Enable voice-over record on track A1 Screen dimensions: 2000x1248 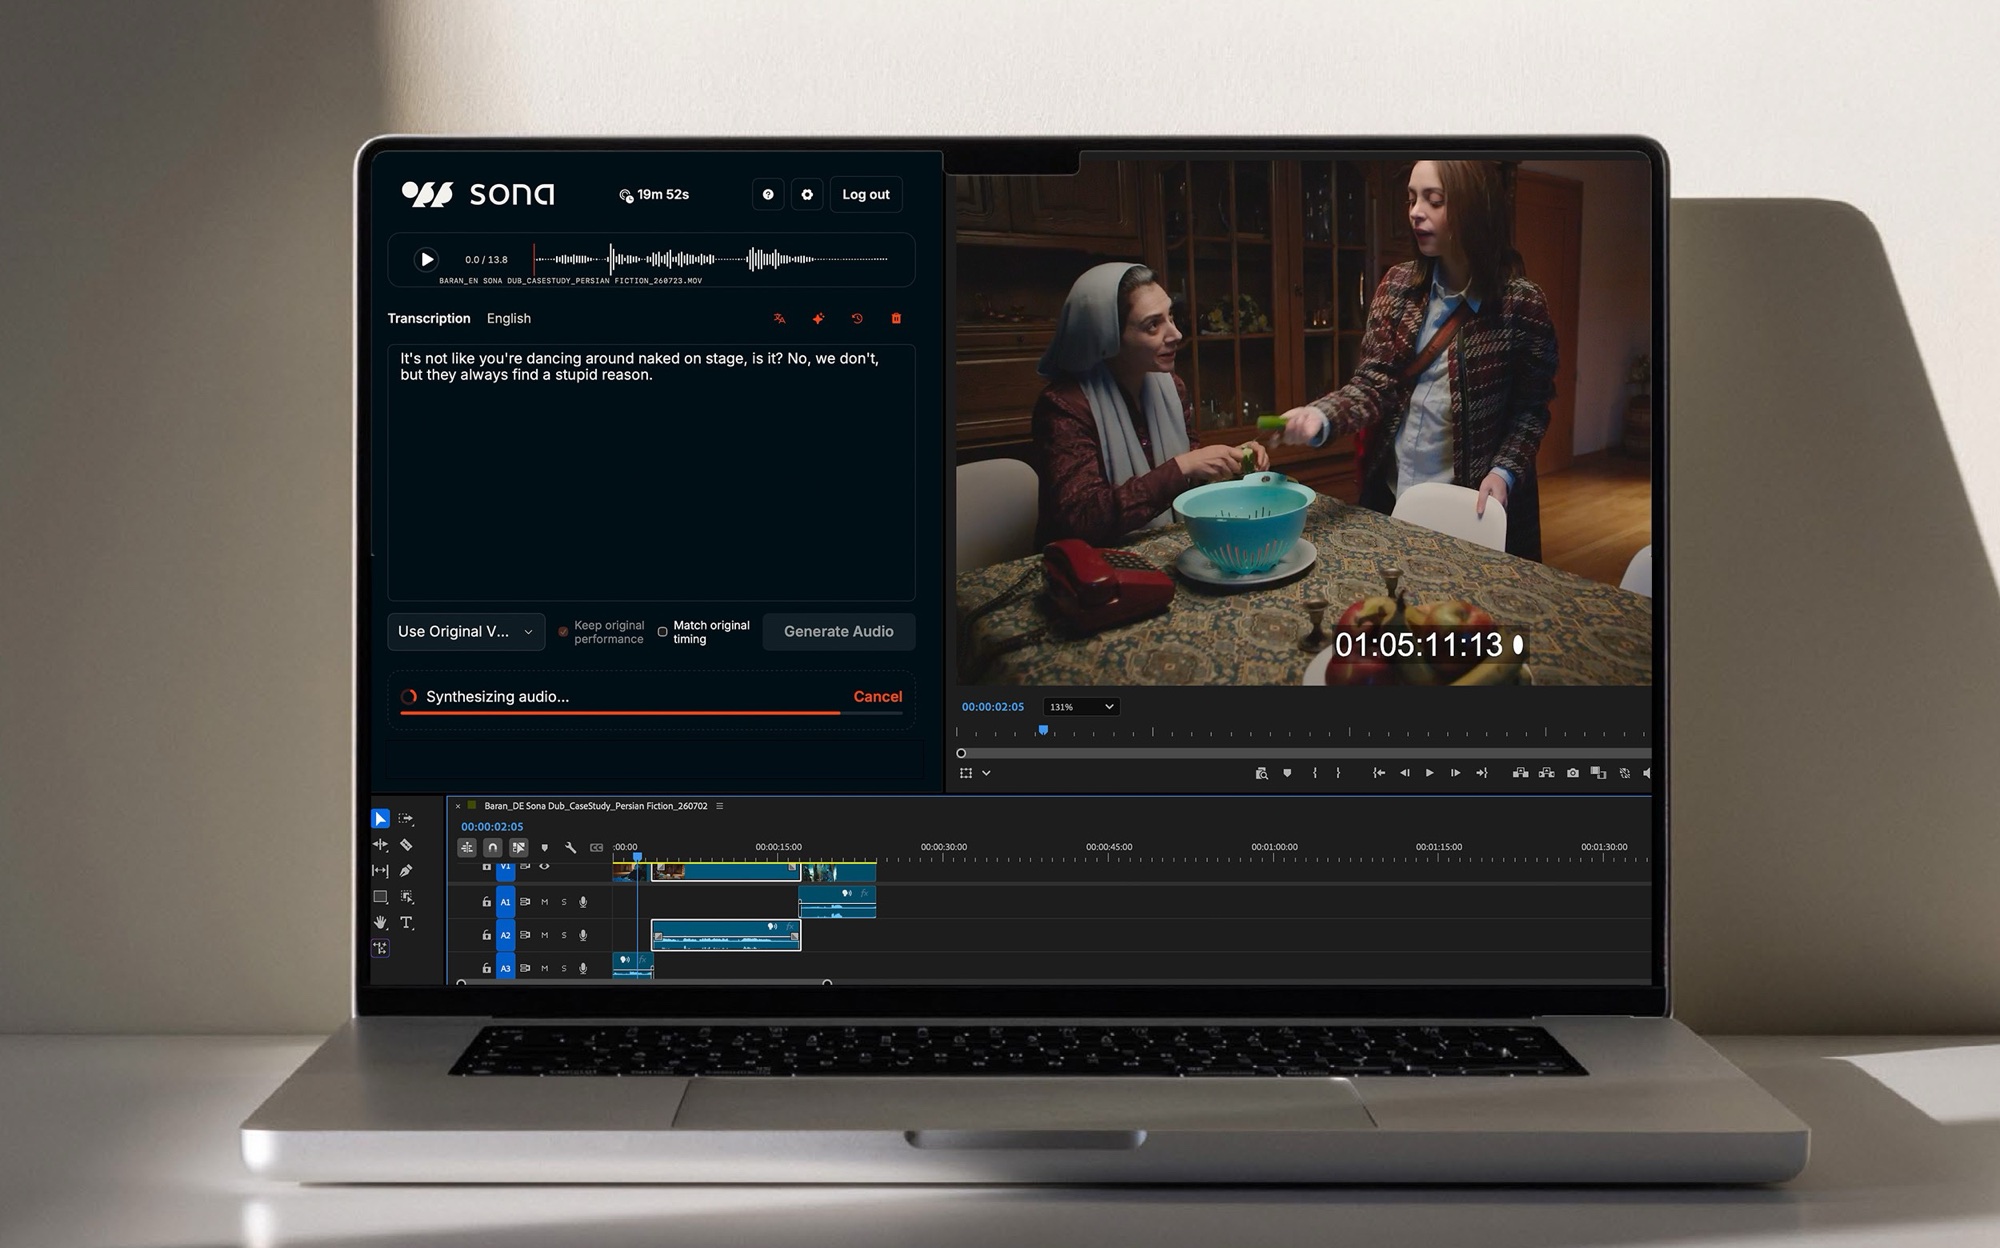coord(583,902)
